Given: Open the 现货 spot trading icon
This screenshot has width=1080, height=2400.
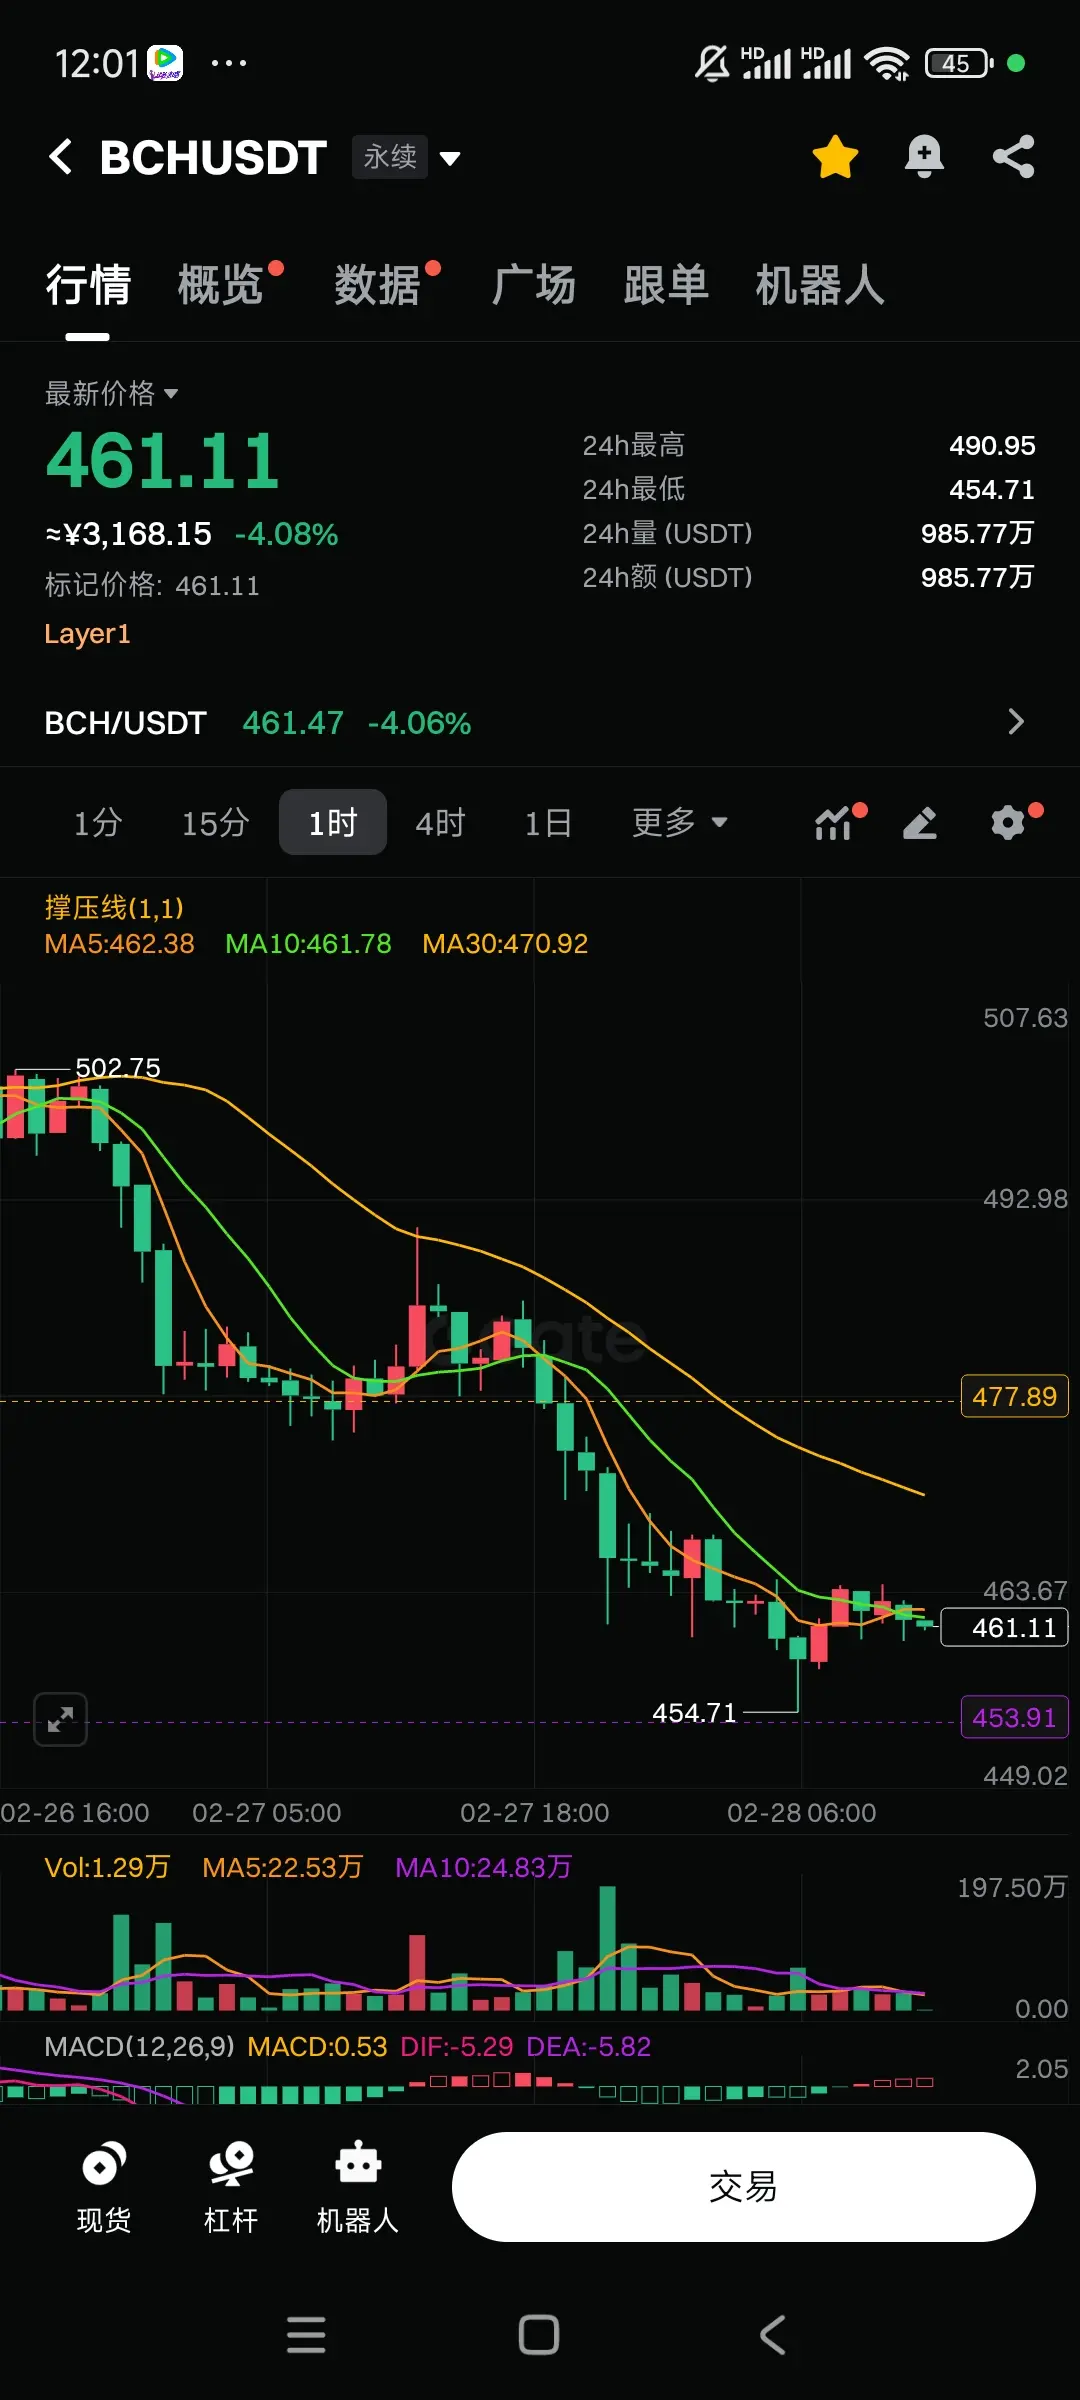Looking at the screenshot, I should (104, 2188).
